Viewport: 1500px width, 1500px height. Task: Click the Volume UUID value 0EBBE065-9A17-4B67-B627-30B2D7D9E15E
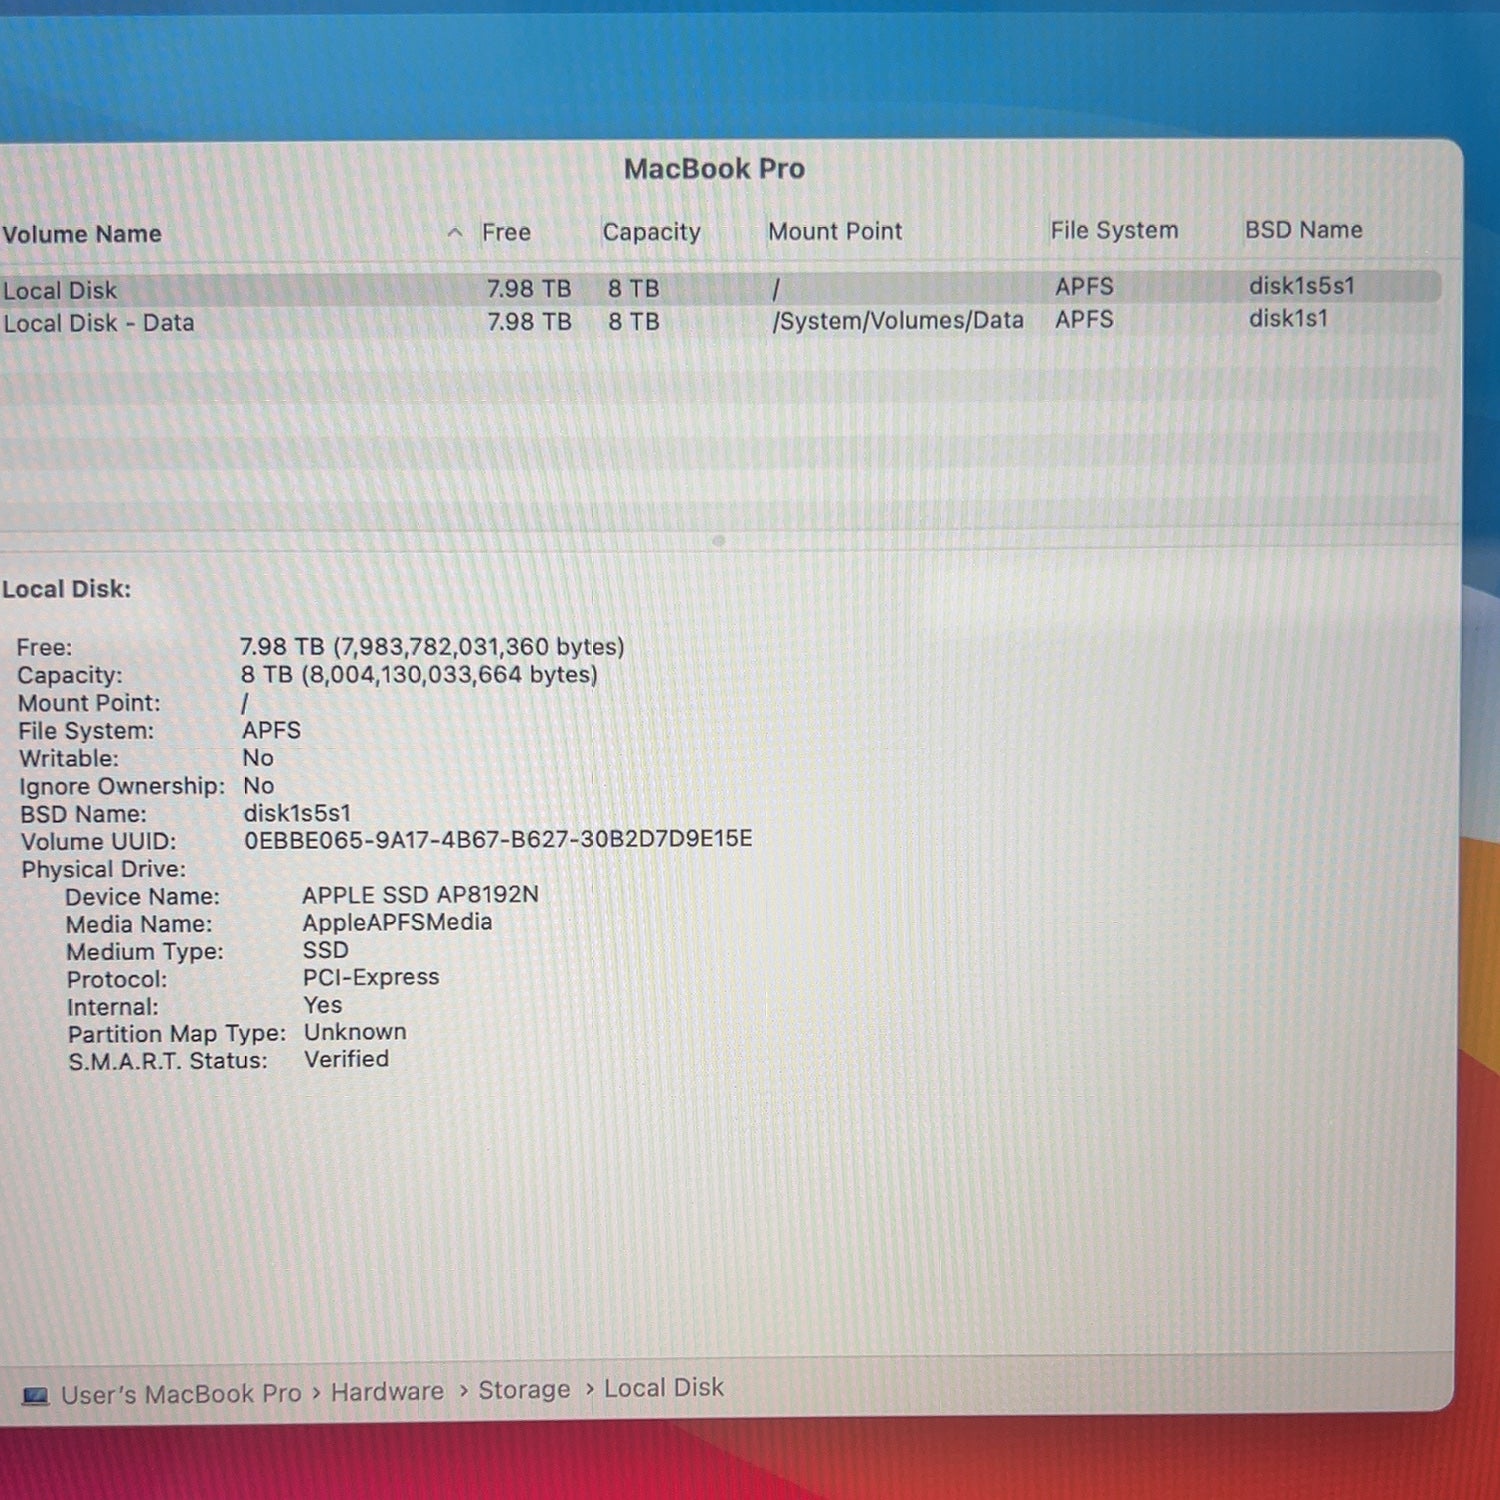pyautogui.click(x=498, y=839)
